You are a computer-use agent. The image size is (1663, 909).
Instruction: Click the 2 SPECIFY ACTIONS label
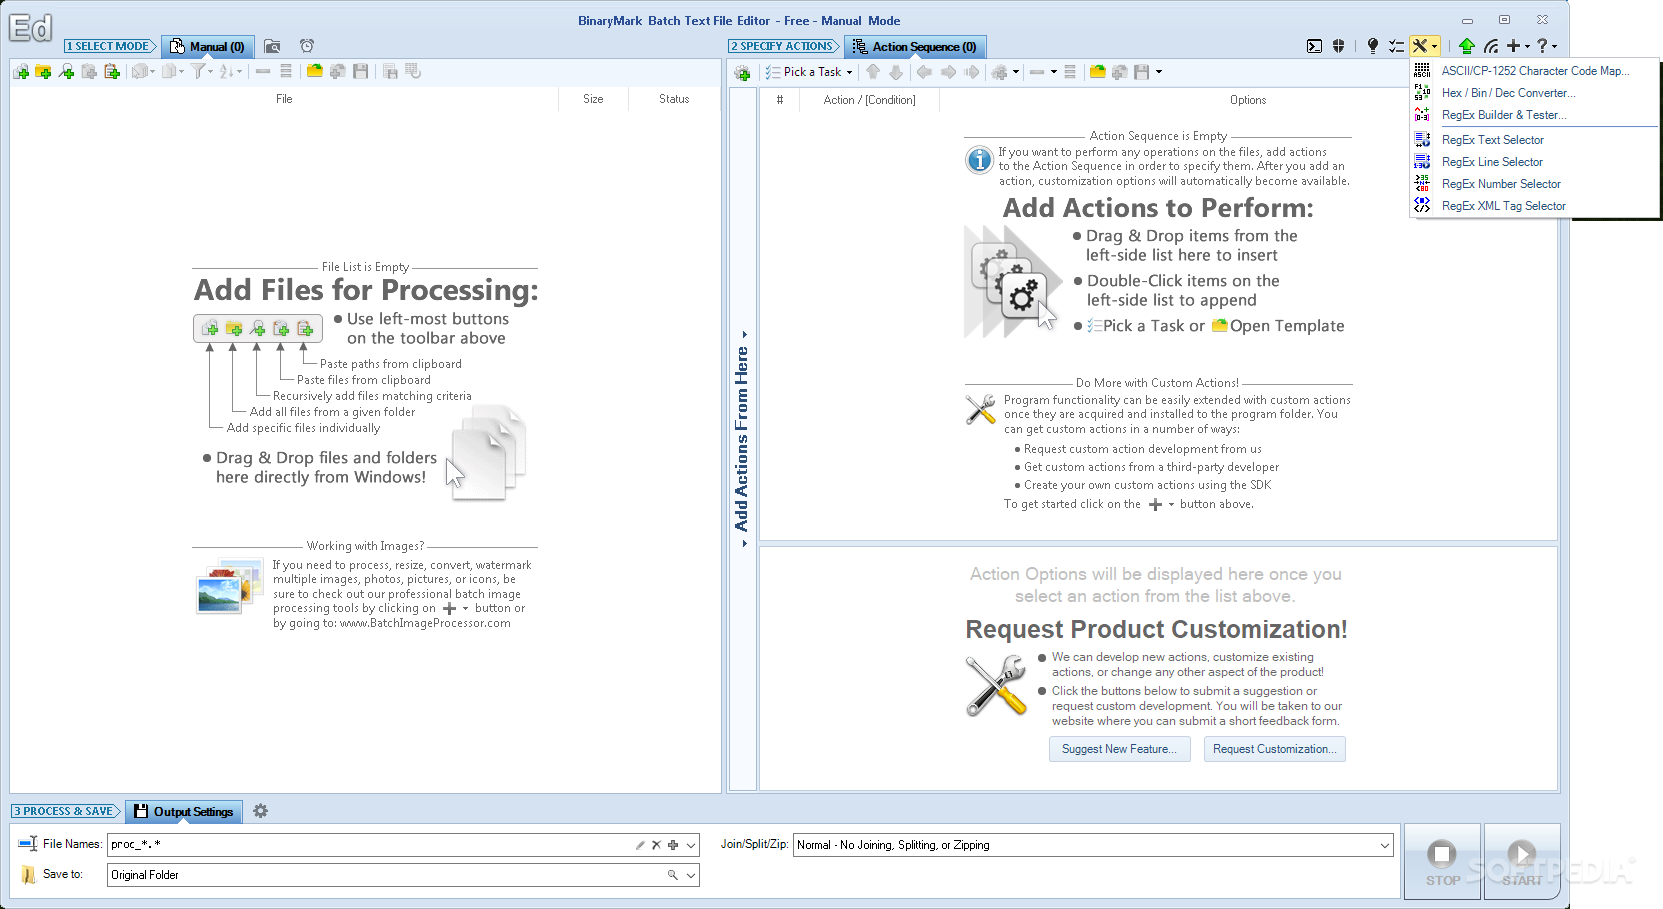(784, 46)
